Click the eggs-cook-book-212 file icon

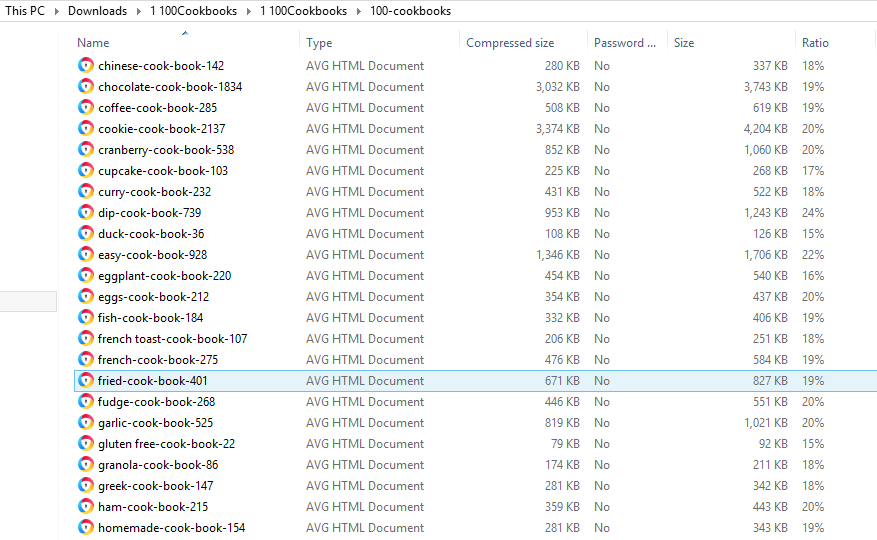pos(86,297)
